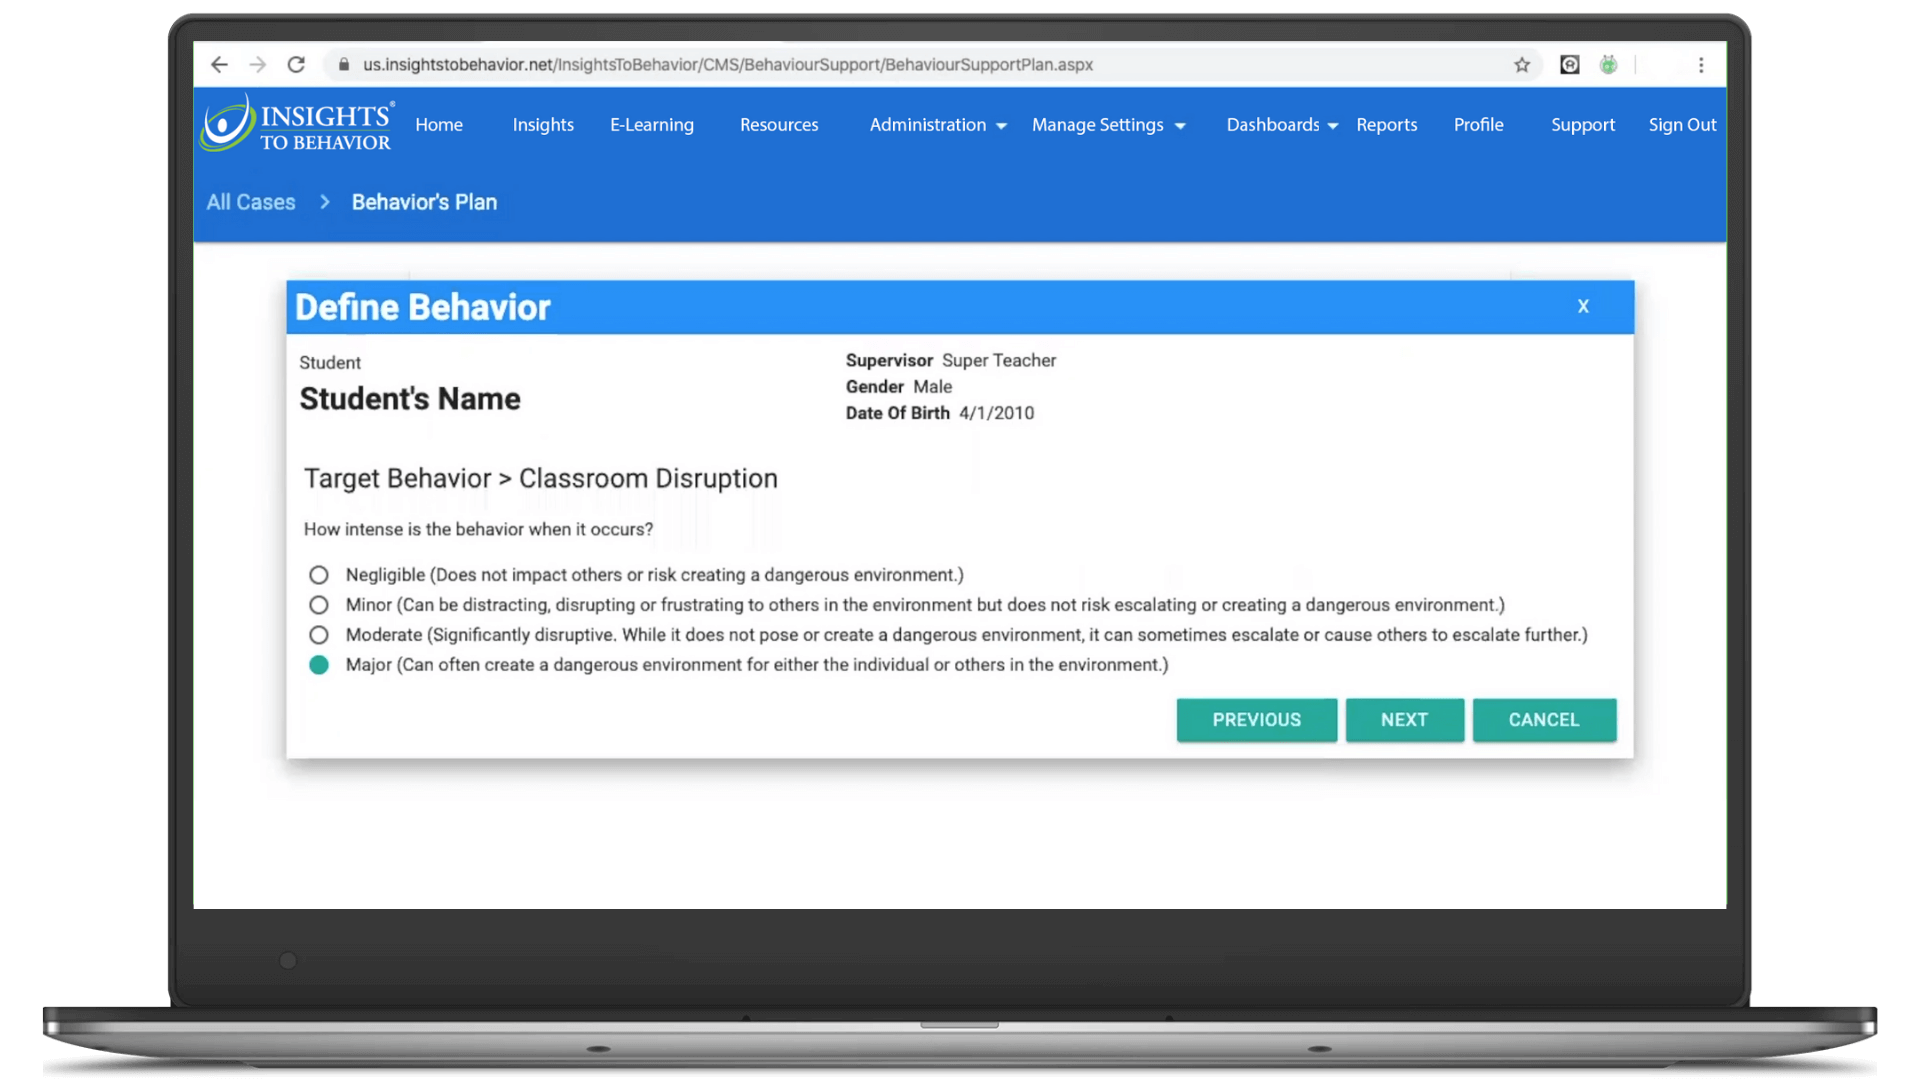Select the Minor intensity option
Screen dimensions: 1920x1080
tap(318, 605)
